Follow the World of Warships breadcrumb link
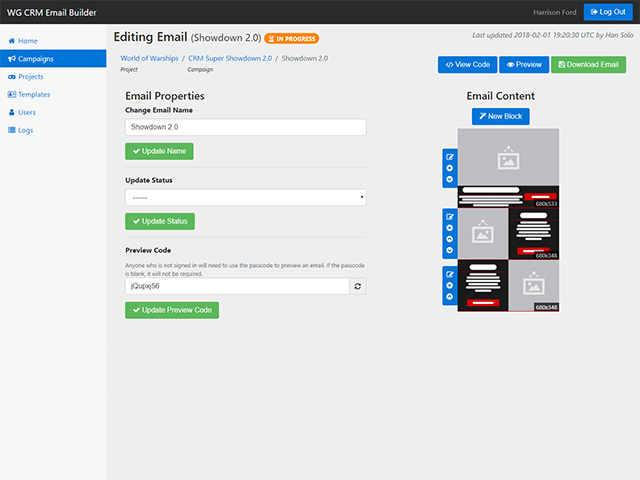Screen dimensions: 640x480 point(149,58)
